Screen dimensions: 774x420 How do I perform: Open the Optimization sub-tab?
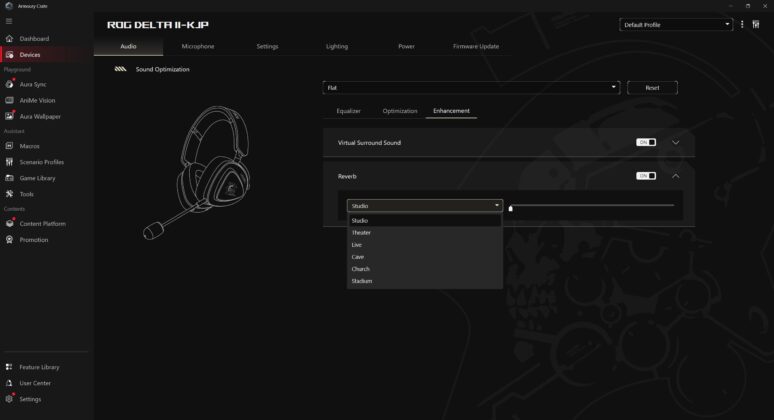[400, 111]
